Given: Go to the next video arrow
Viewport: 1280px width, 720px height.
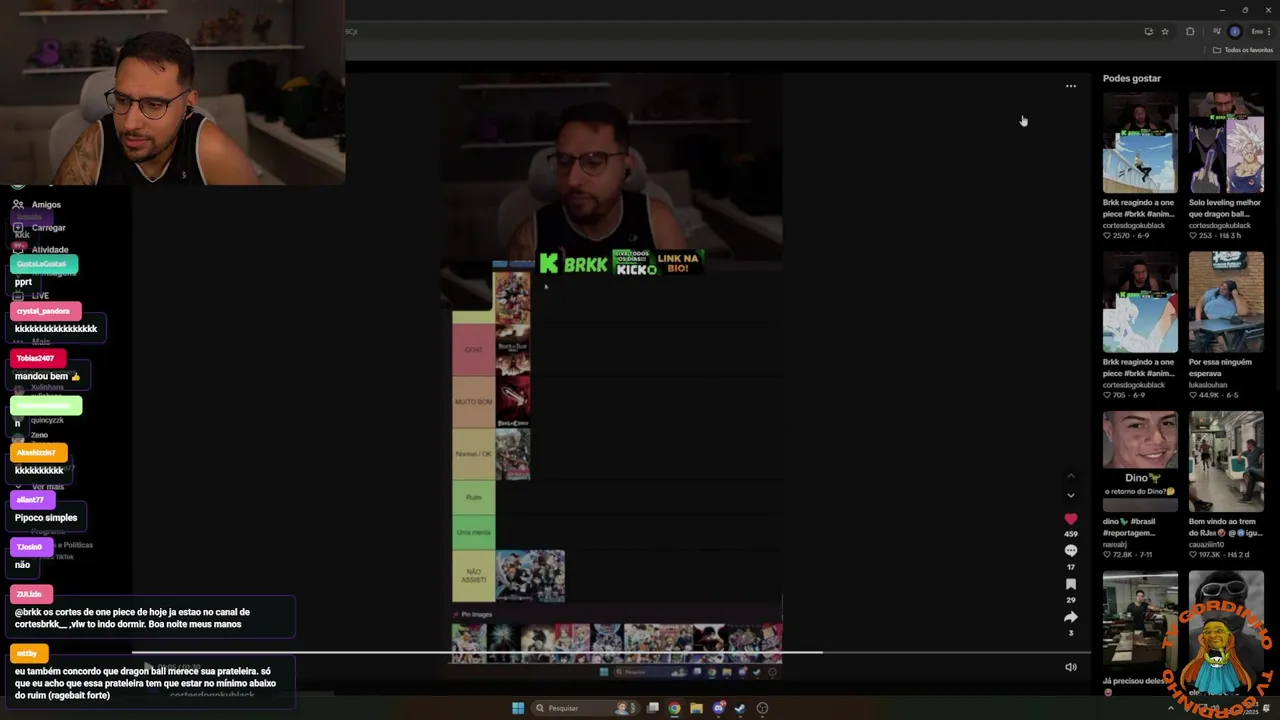Looking at the screenshot, I should pyautogui.click(x=1070, y=495).
